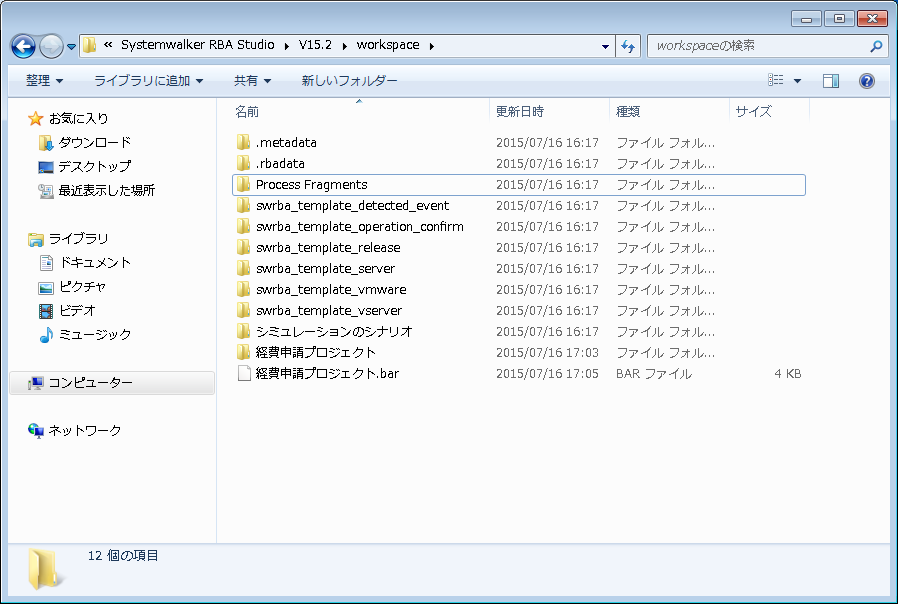This screenshot has height=614, width=898.
Task: Expand arrow after Systemwalker RBA Studio breadcrumb
Action: click(x=286, y=46)
